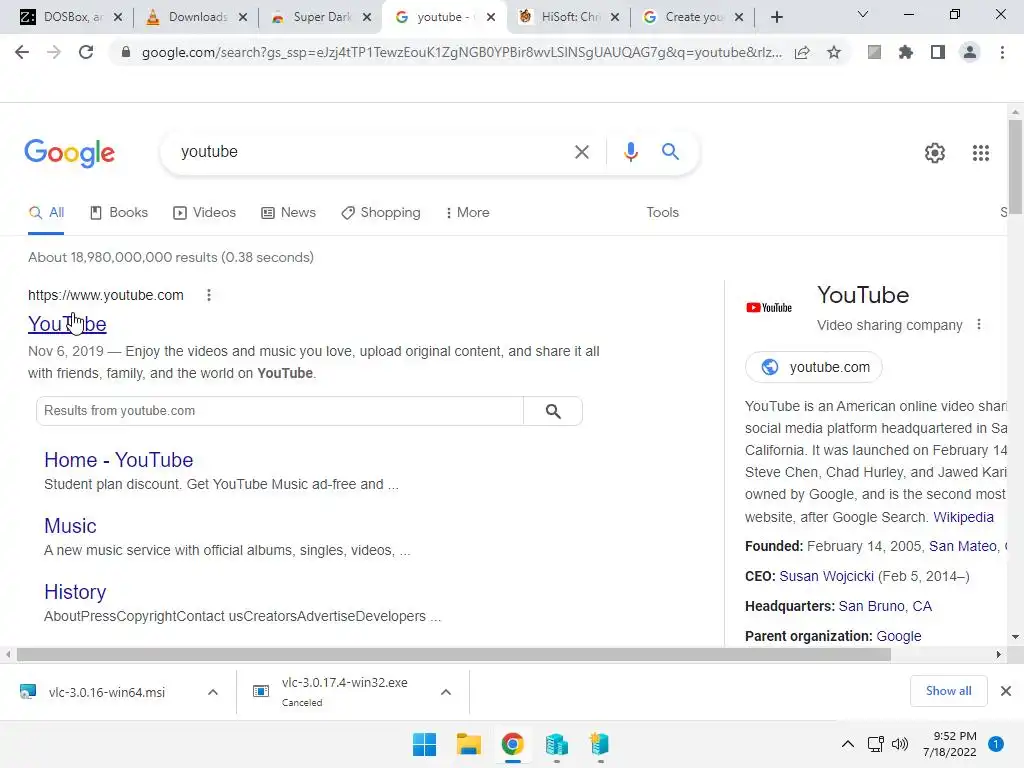Image resolution: width=1024 pixels, height=768 pixels.
Task: Open the Wikipedia link
Action: click(963, 517)
